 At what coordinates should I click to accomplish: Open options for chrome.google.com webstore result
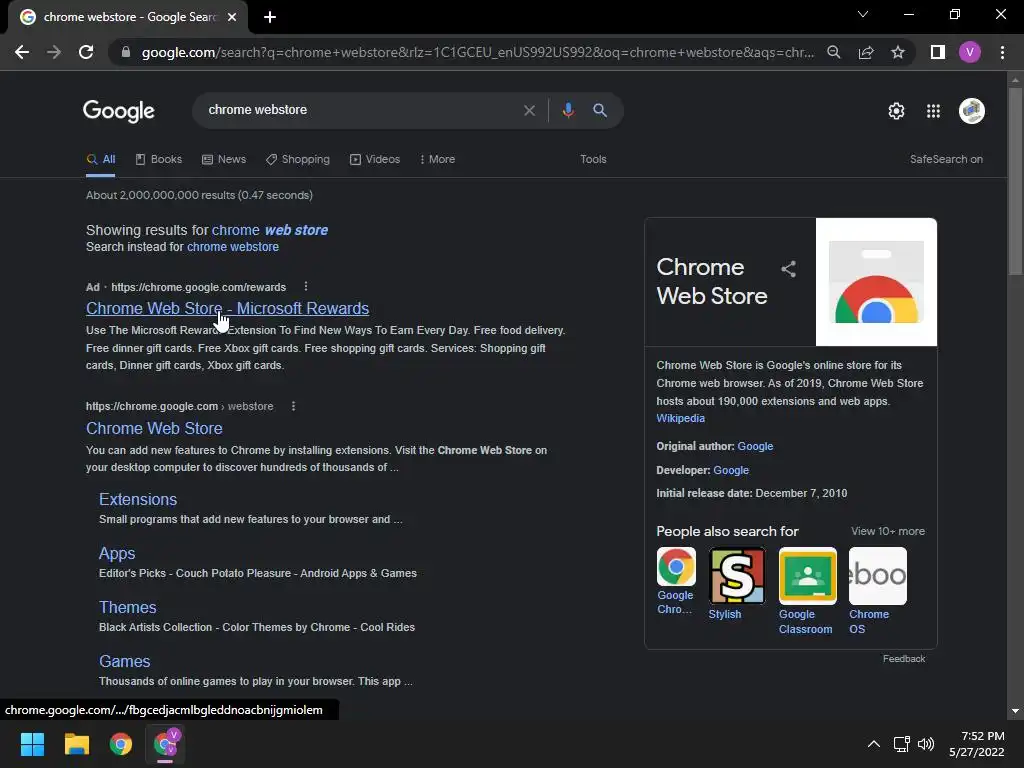pos(293,406)
